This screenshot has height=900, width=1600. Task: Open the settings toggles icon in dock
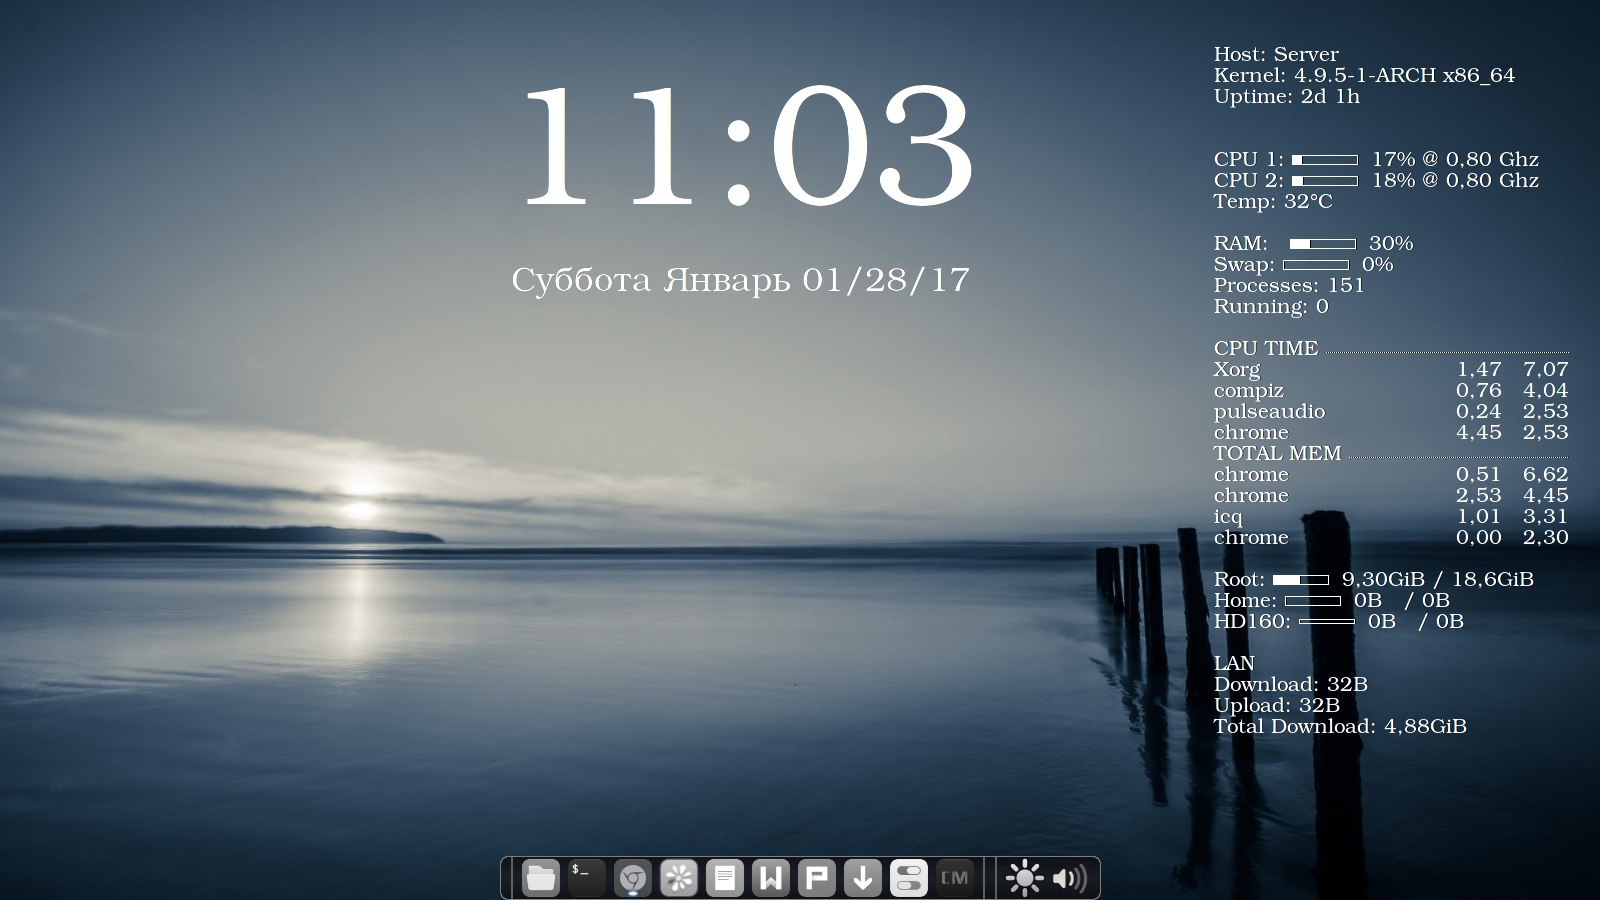(x=909, y=878)
